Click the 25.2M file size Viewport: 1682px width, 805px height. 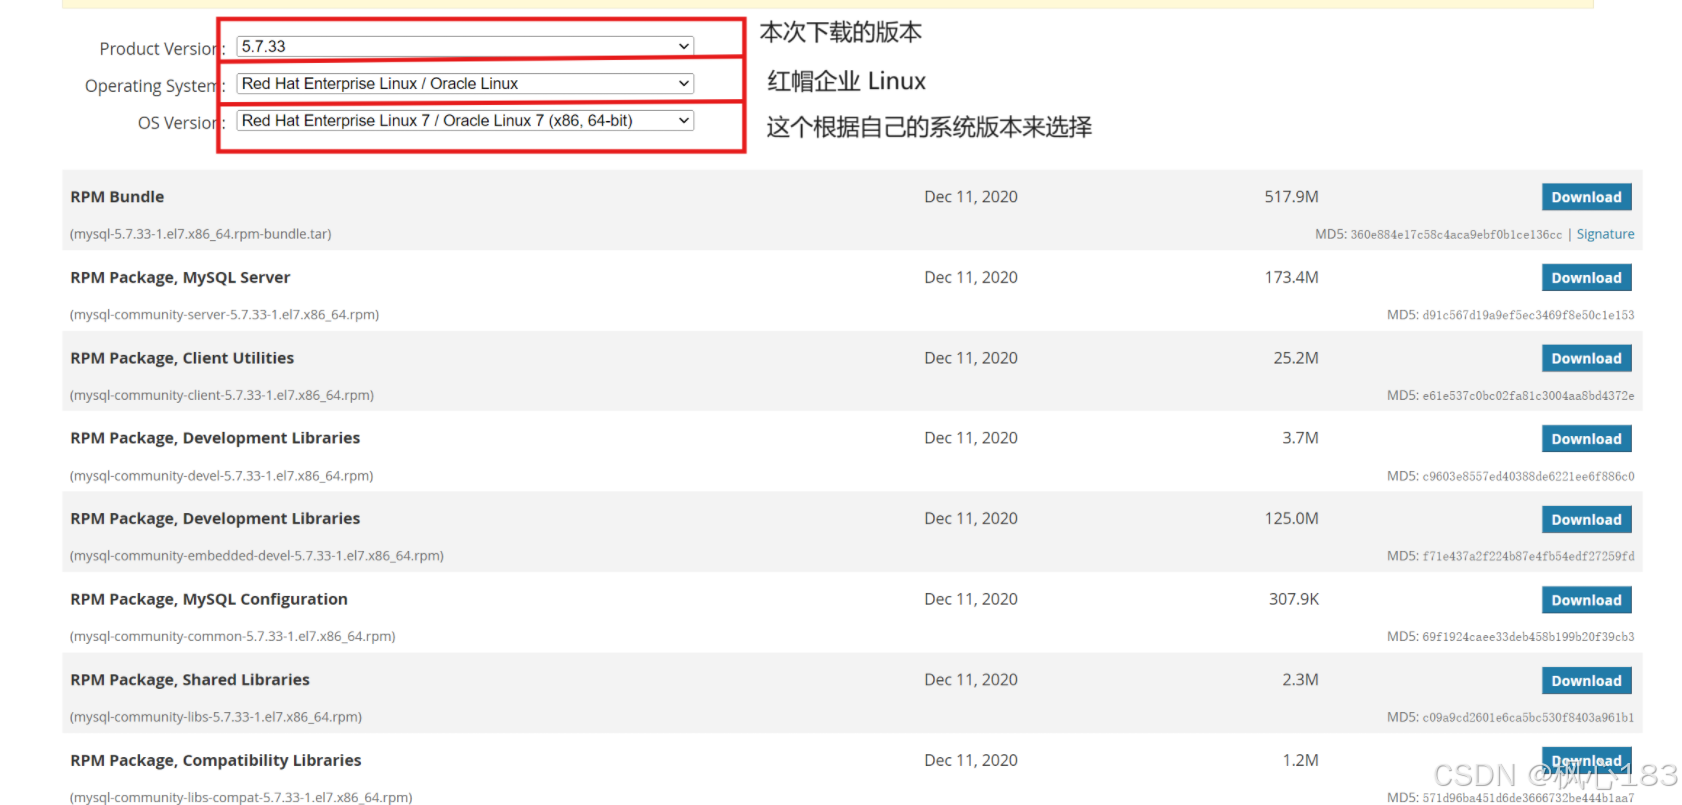[1296, 358]
